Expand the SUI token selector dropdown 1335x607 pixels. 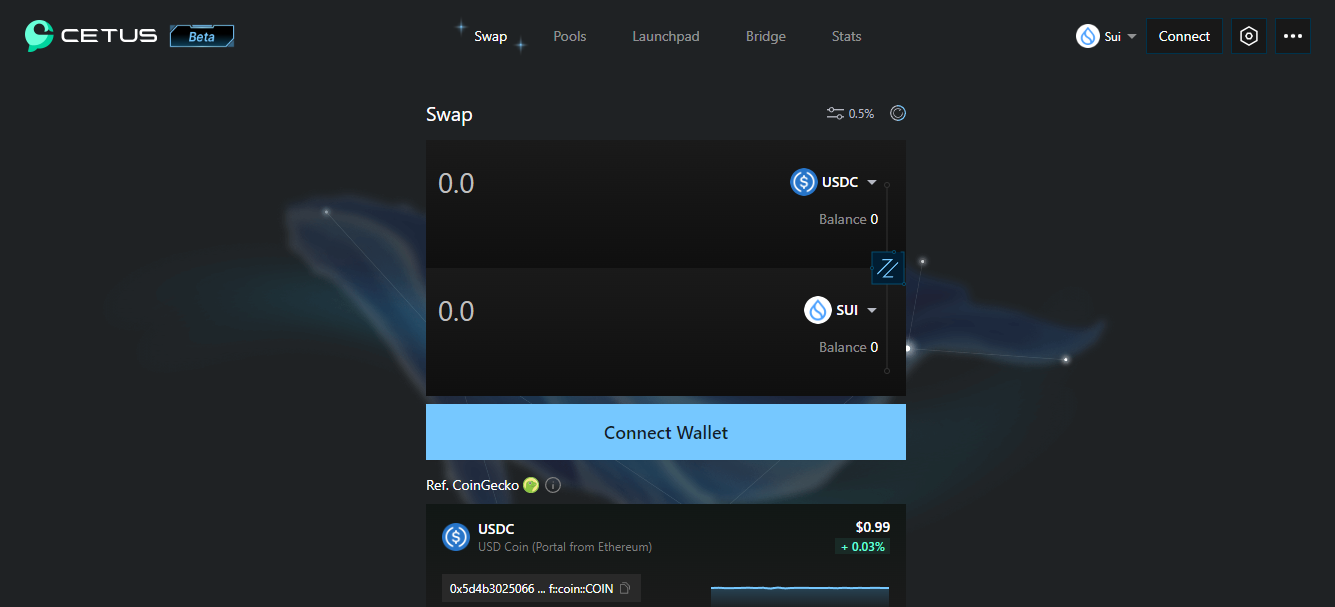coord(841,310)
